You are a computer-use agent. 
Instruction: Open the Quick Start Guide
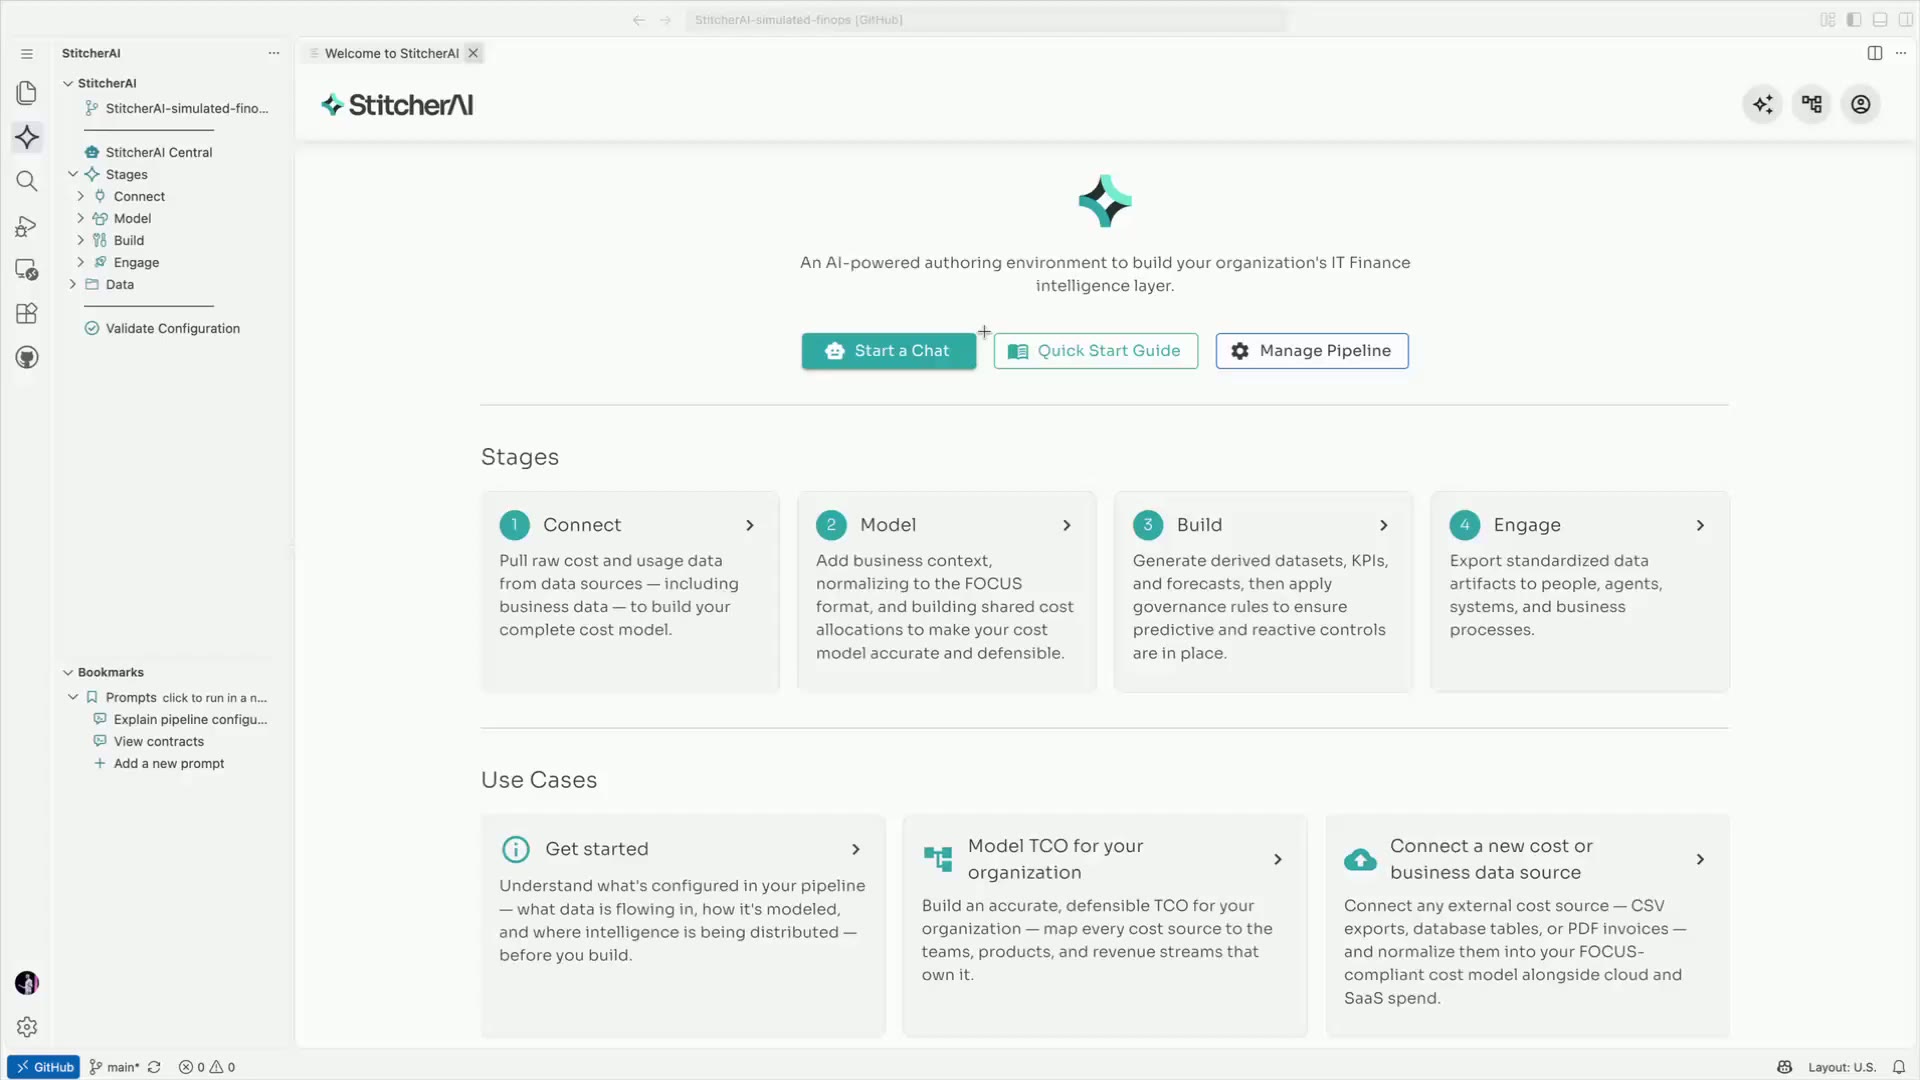click(x=1096, y=351)
